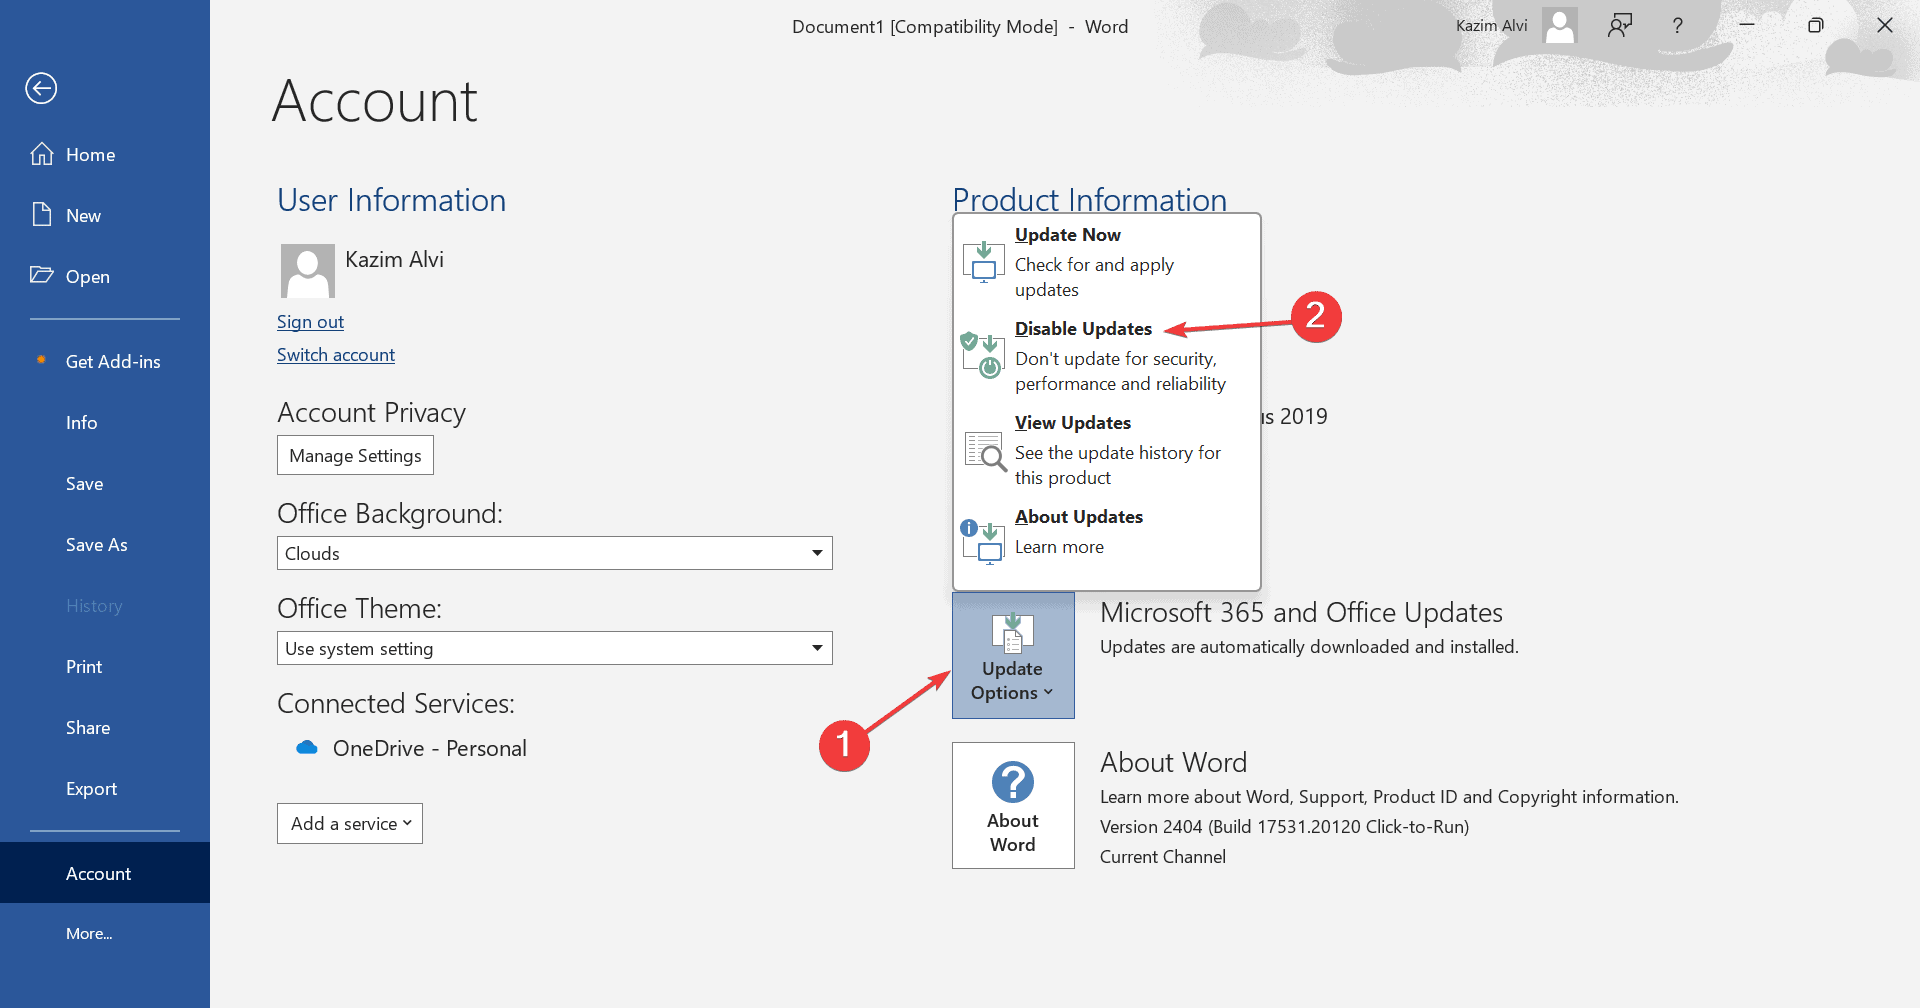Click the About Word question mark icon
The height and width of the screenshot is (1008, 1920).
(x=1013, y=782)
